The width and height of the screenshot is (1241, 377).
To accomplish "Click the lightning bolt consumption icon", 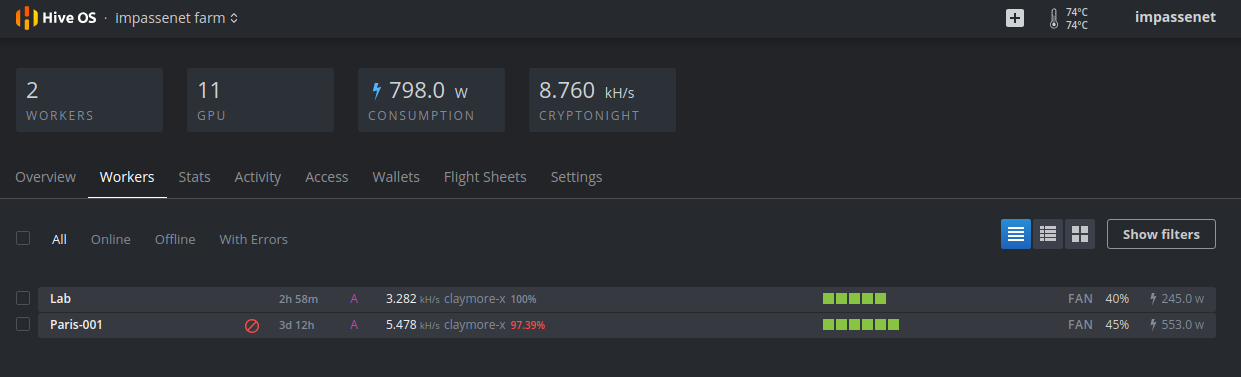I will (x=377, y=91).
